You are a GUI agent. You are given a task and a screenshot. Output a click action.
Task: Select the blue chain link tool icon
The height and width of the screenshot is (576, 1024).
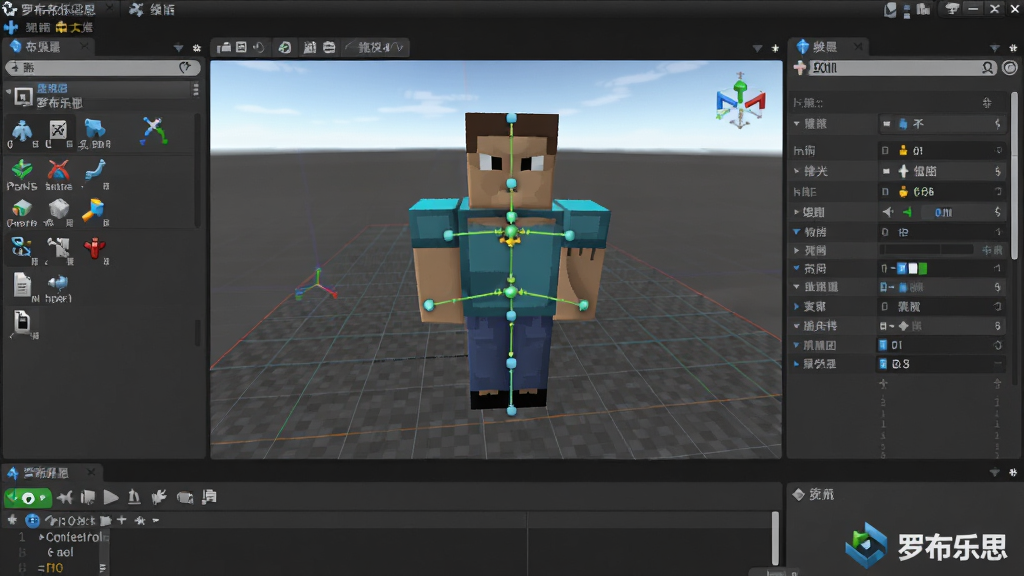[22, 247]
